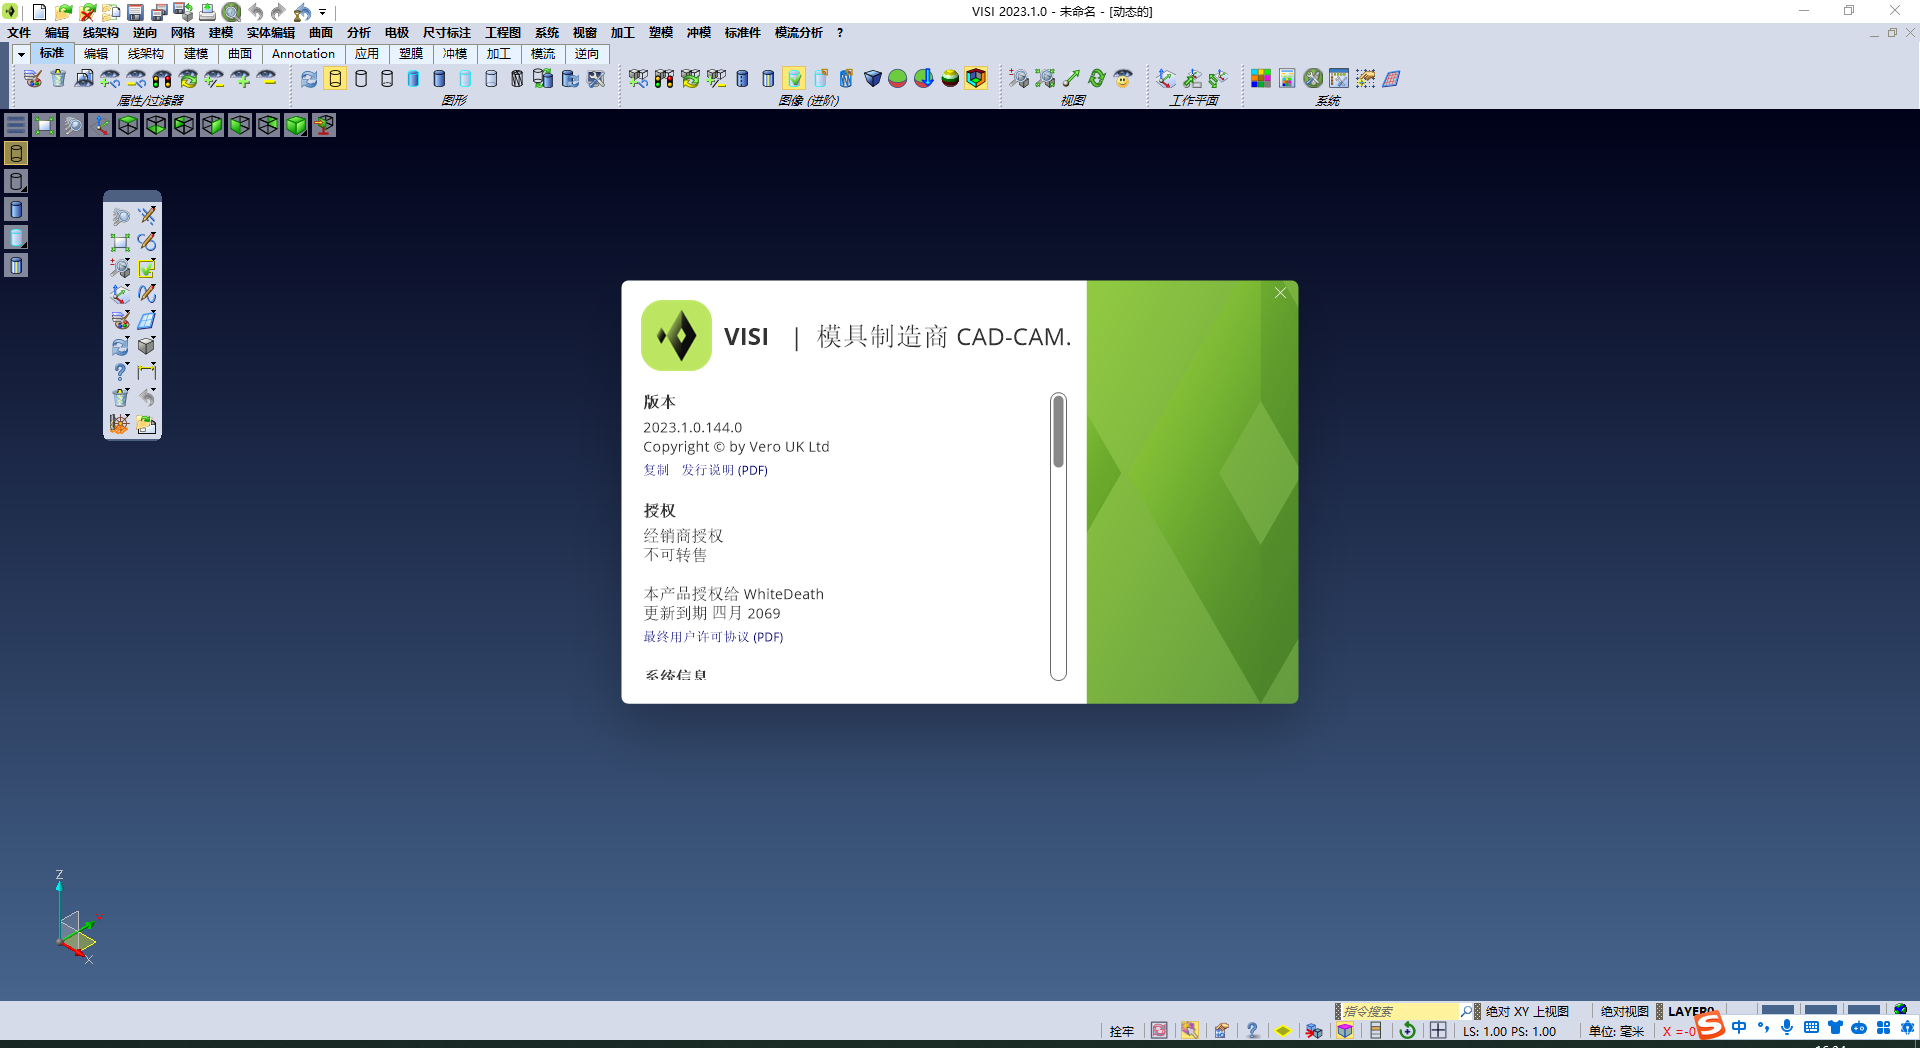
Task: Click the view rotation reset icon in status bar
Action: pyautogui.click(x=1408, y=1030)
